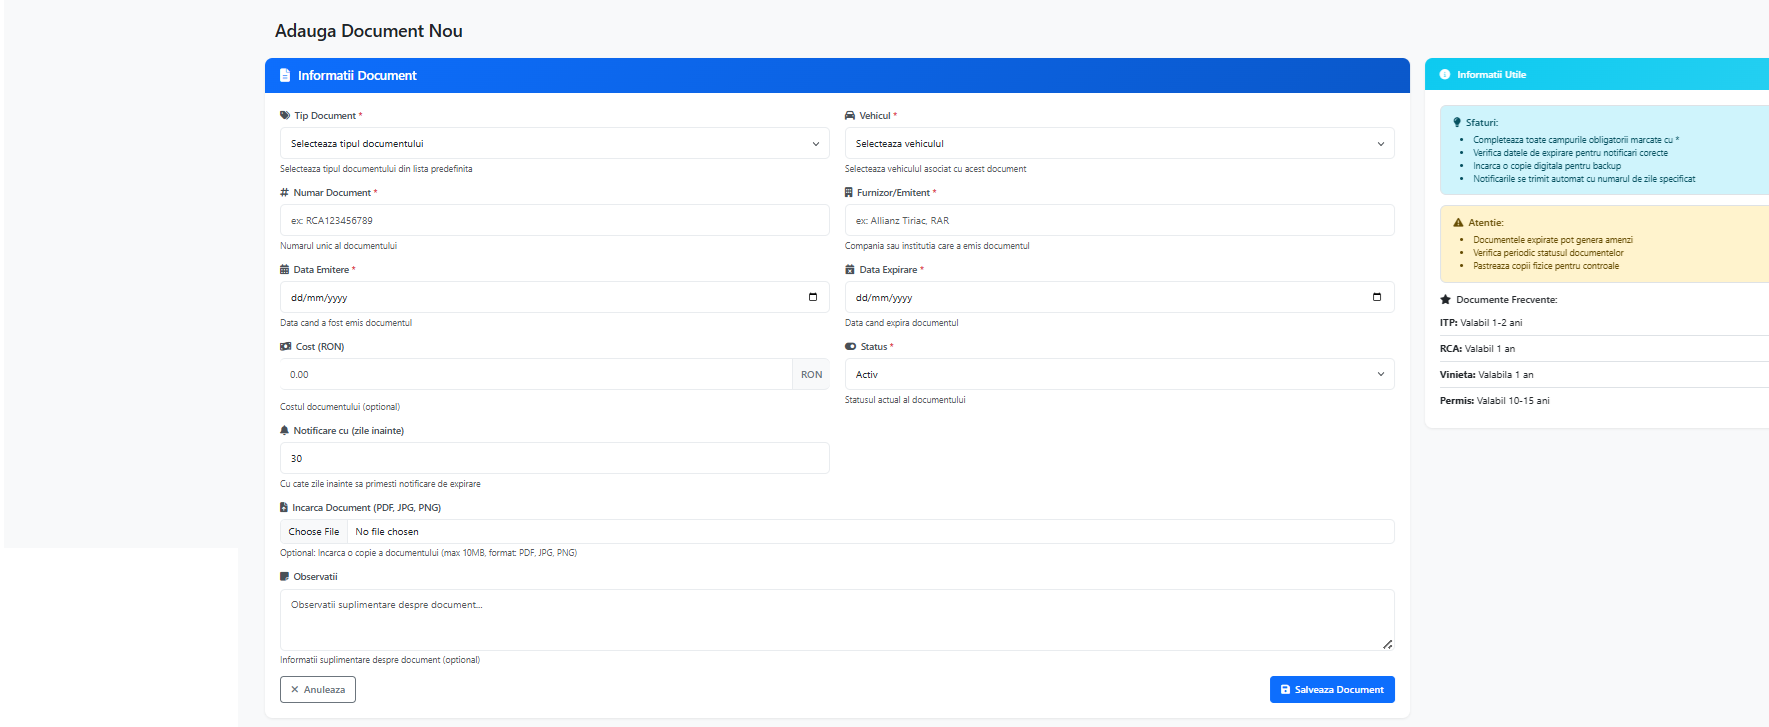Select the Cost (RON) amount field

pyautogui.click(x=536, y=375)
